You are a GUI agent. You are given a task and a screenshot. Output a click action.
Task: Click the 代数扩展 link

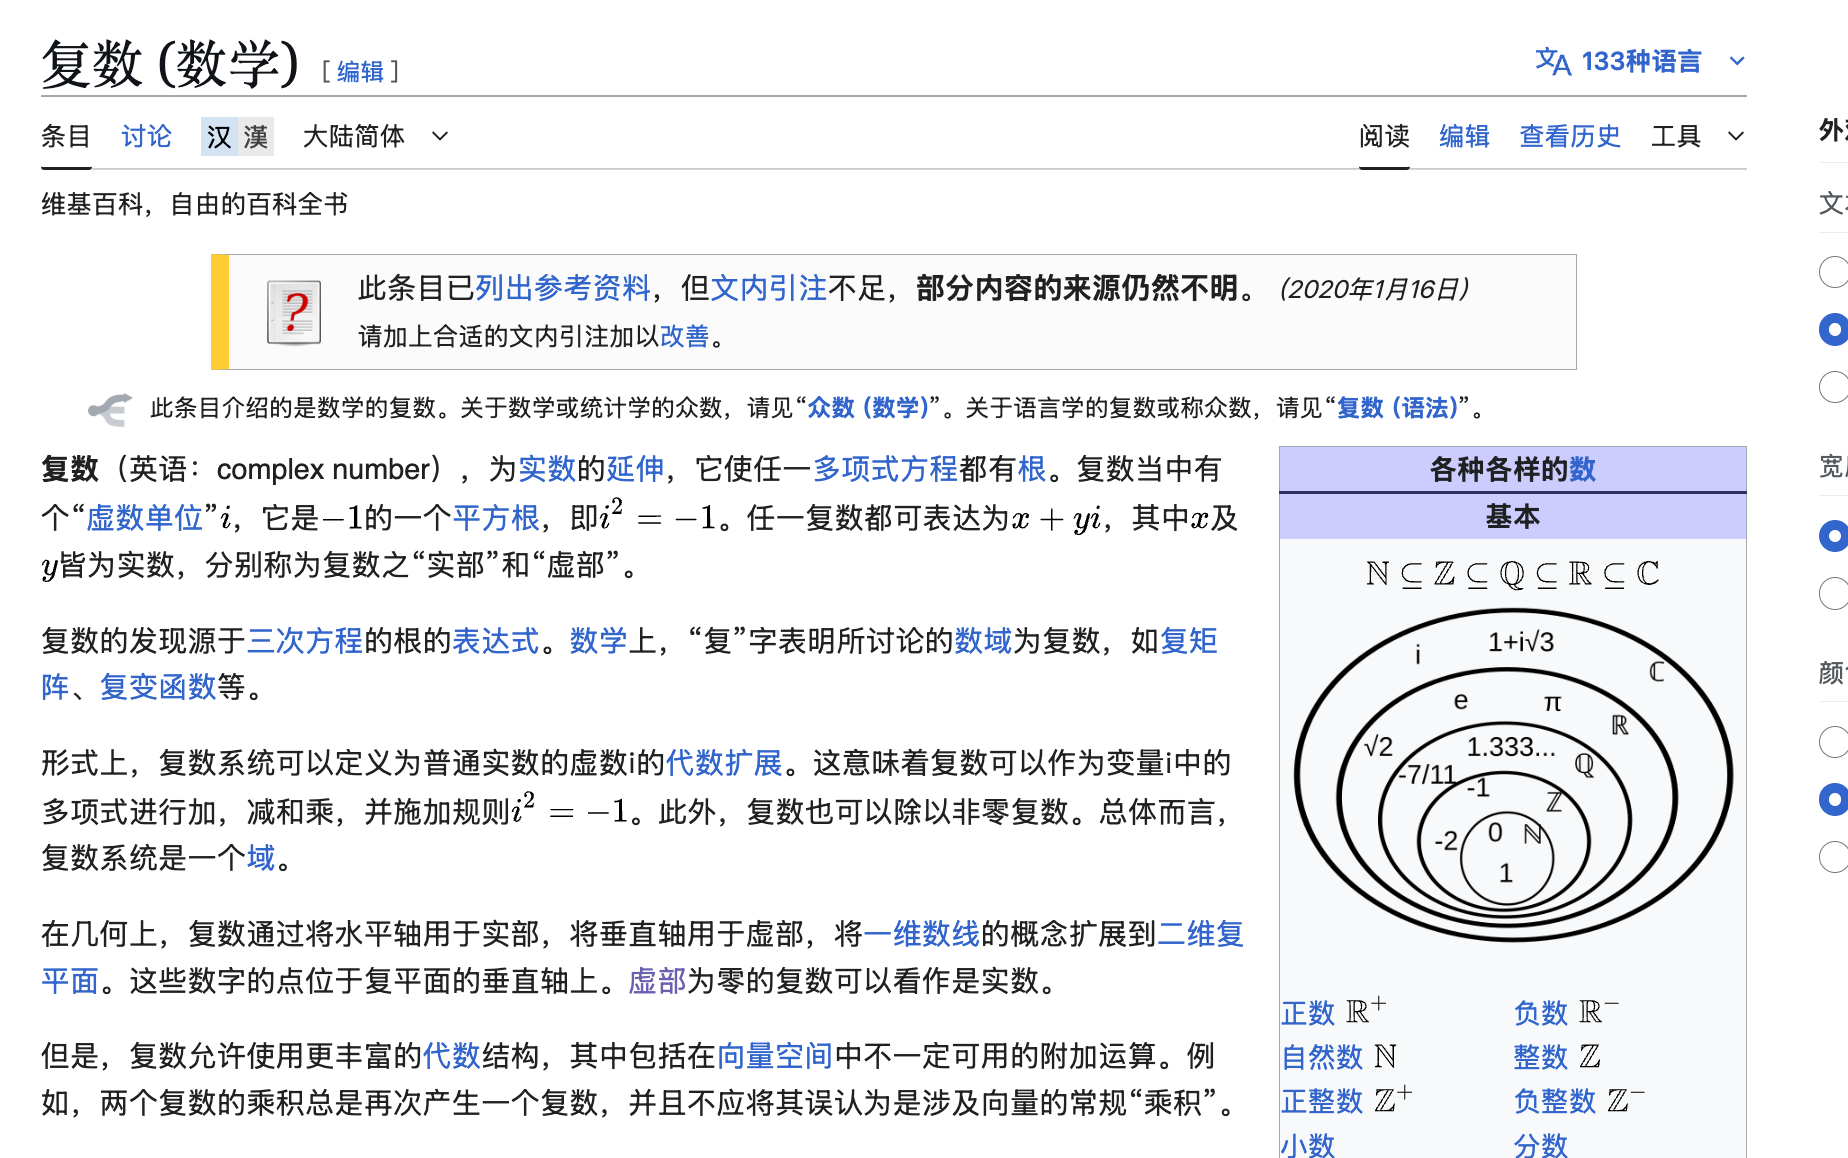pos(724,763)
